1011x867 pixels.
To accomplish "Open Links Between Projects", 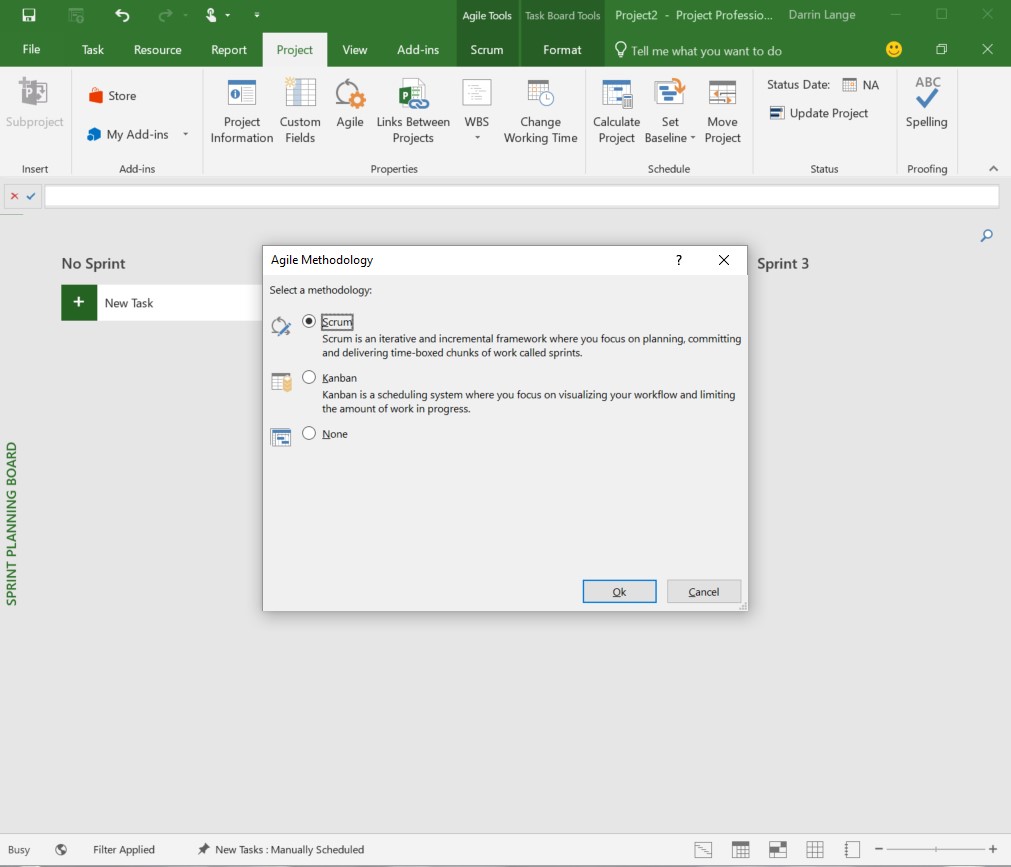I will [x=413, y=111].
